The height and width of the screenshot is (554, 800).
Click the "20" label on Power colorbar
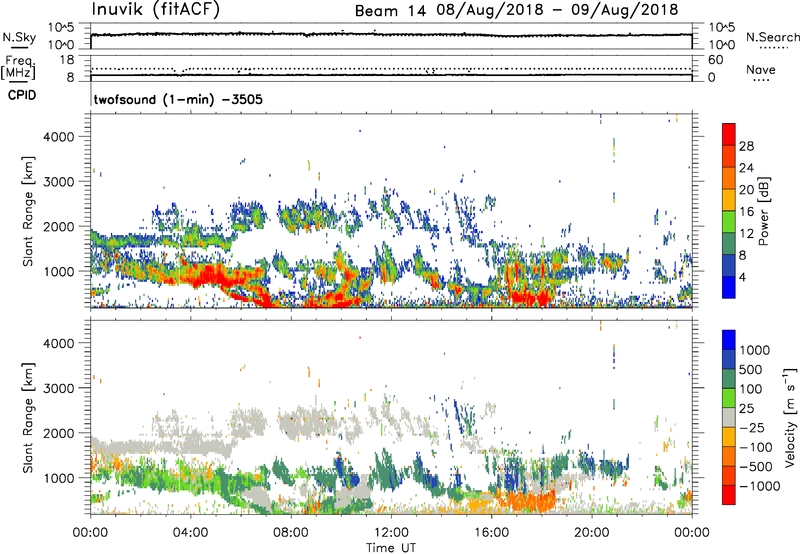coord(746,190)
